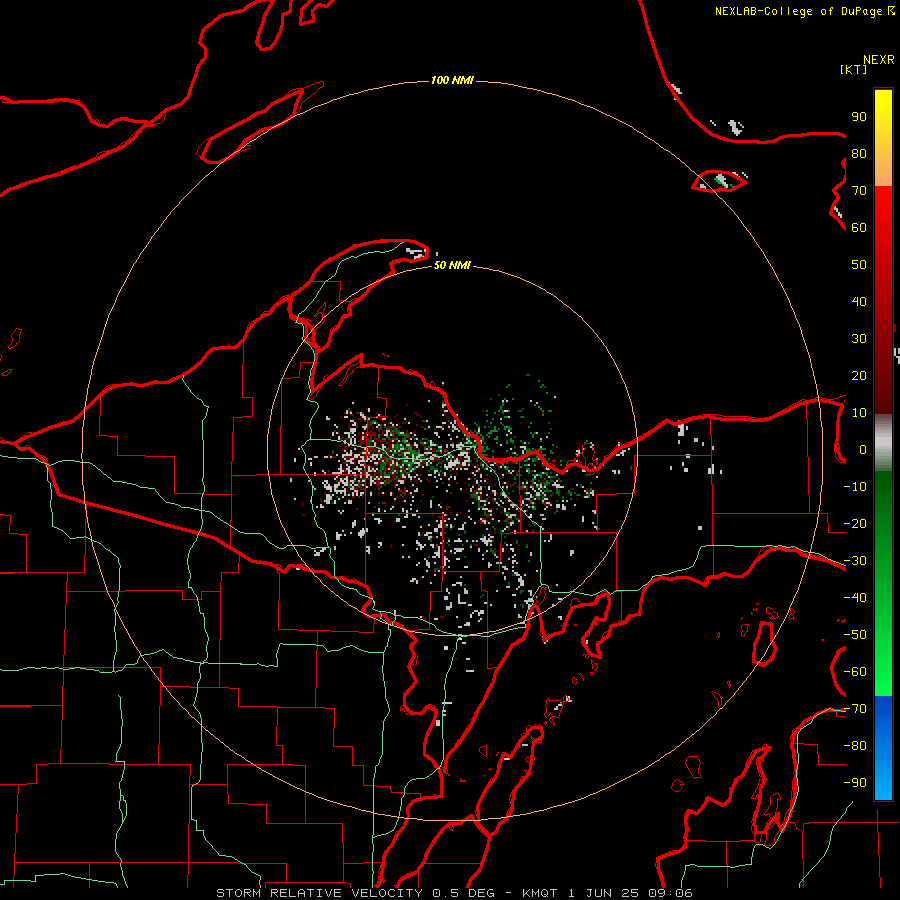Pick the gray zero band of the color scale
Image resolution: width=900 pixels, height=900 pixels.
tap(883, 443)
